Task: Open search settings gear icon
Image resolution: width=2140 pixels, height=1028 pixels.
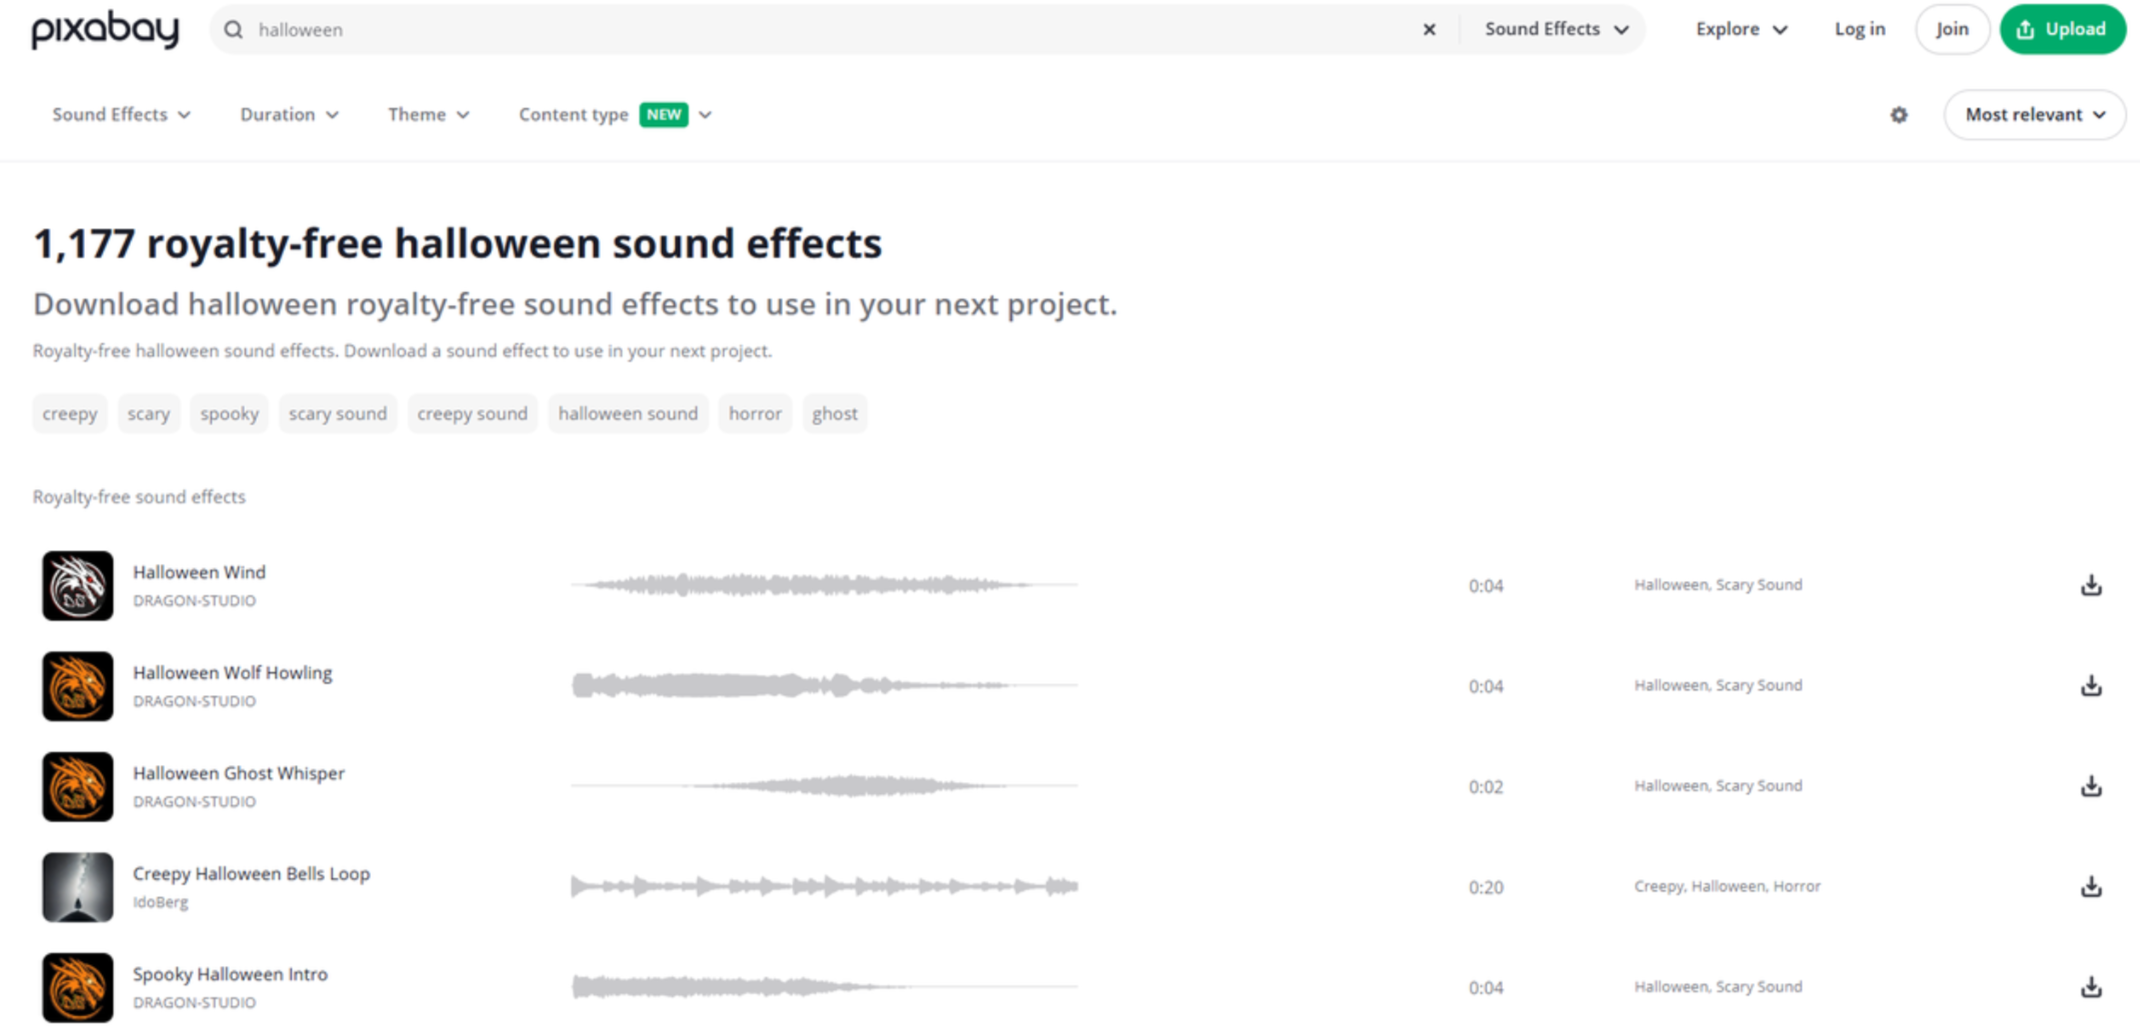Action: click(x=1898, y=115)
